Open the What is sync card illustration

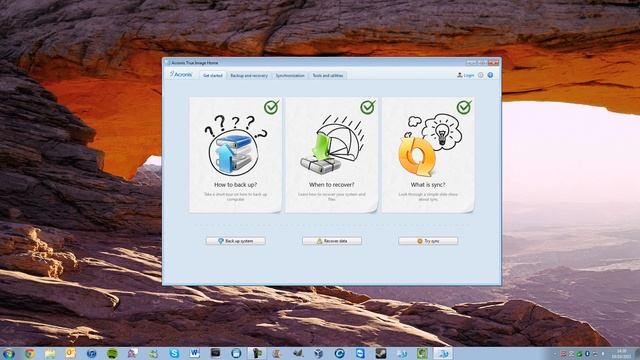point(429,145)
